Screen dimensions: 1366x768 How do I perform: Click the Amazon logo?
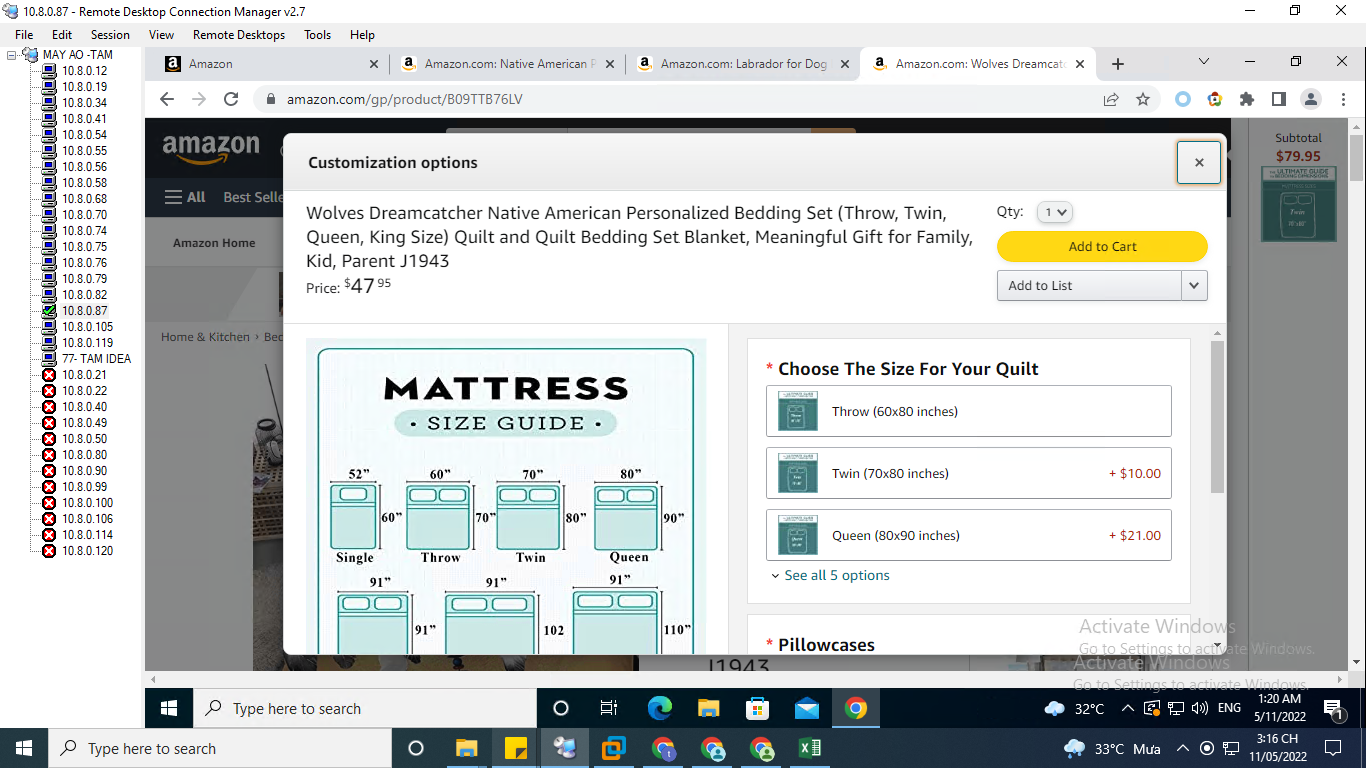tap(211, 148)
